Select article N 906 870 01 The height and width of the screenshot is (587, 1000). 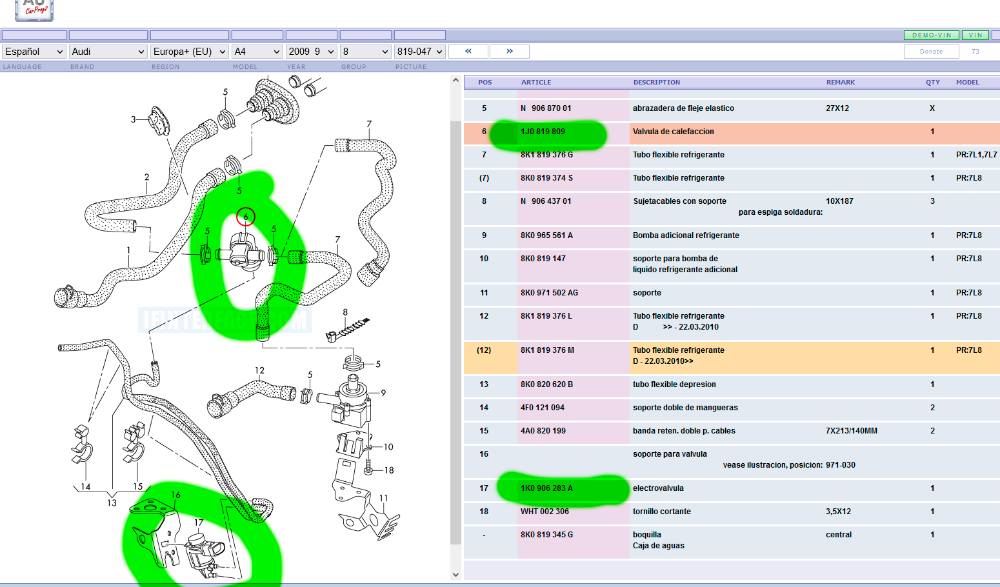point(546,108)
